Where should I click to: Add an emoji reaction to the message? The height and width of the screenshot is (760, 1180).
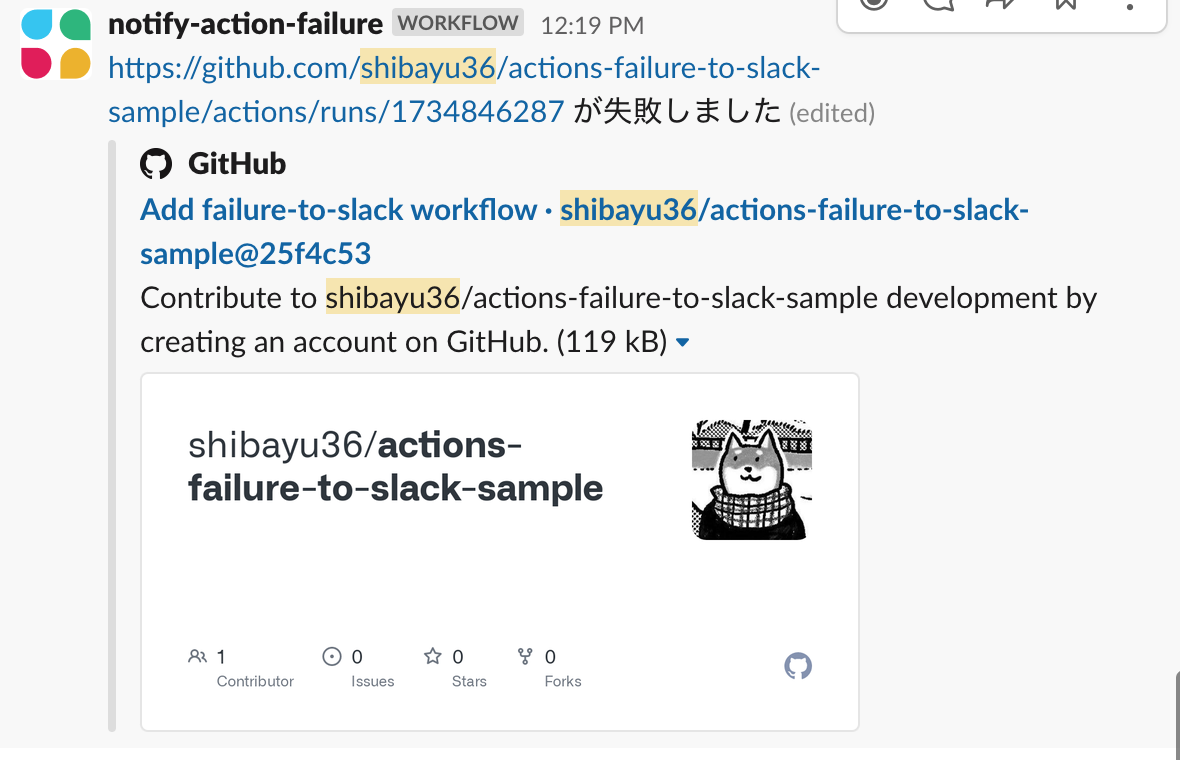point(873,5)
